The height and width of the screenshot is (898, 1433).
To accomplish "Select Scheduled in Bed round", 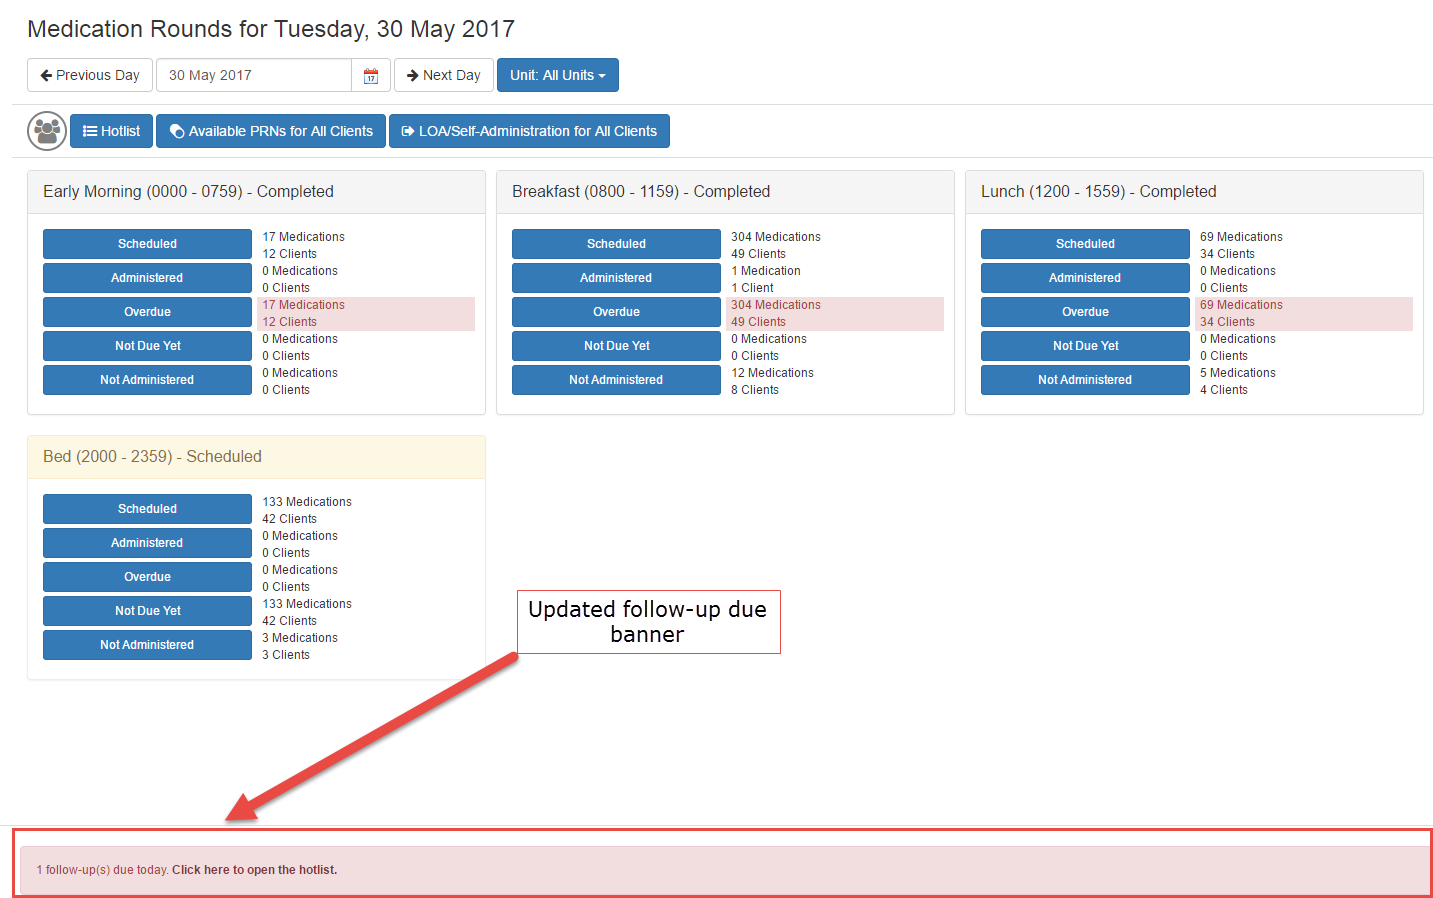I will (x=147, y=509).
